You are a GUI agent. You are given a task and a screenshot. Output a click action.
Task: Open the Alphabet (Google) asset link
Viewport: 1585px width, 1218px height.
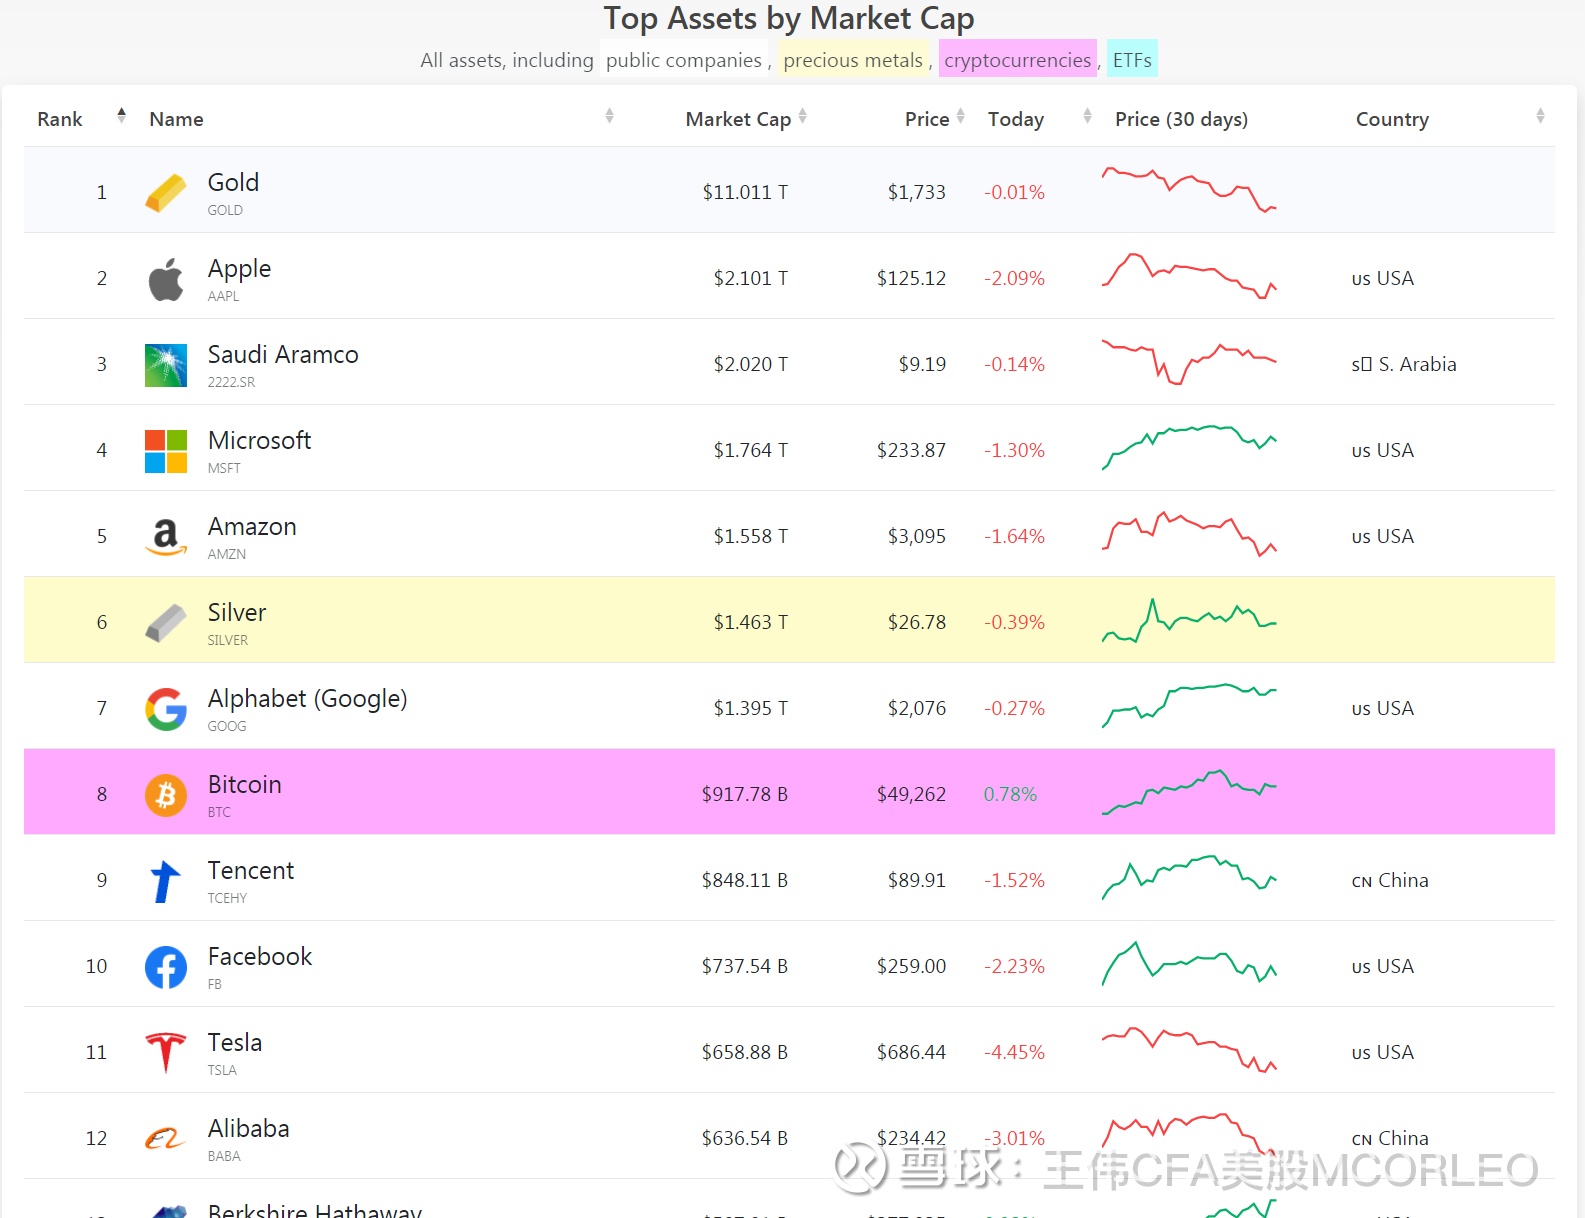click(307, 698)
